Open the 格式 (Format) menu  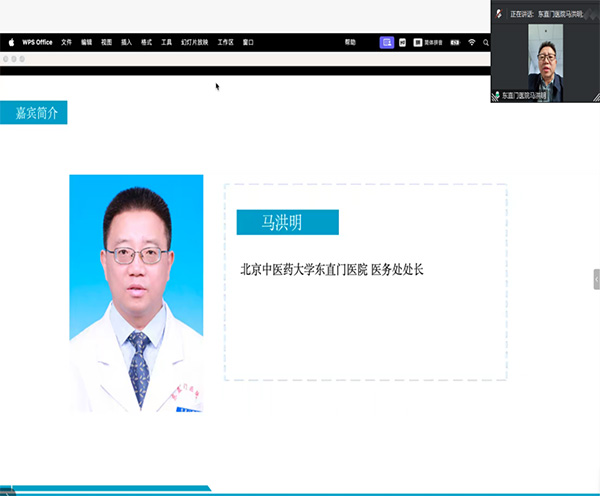point(146,43)
